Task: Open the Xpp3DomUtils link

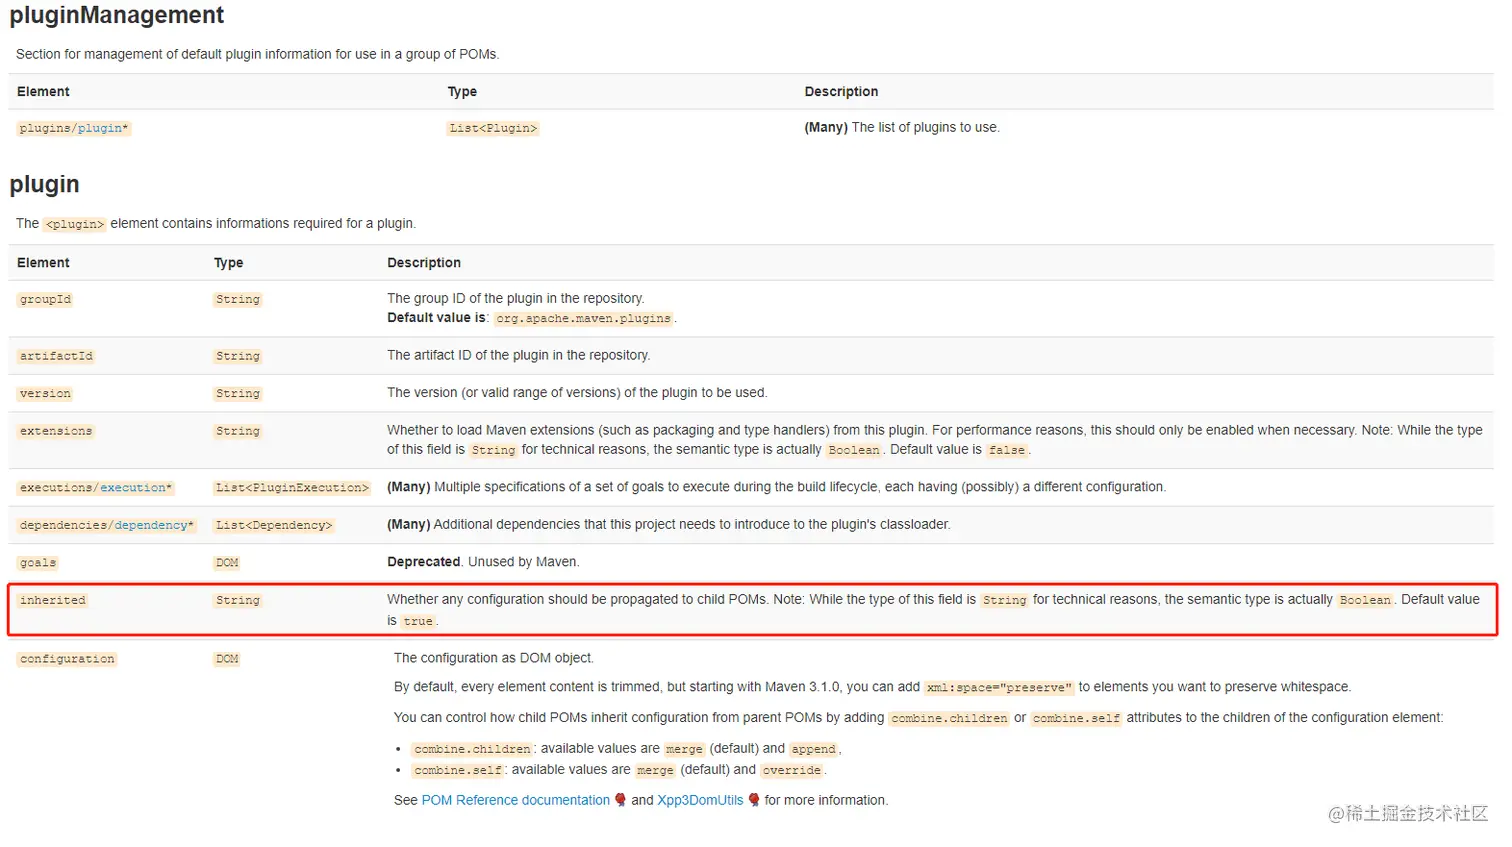Action: [x=700, y=800]
